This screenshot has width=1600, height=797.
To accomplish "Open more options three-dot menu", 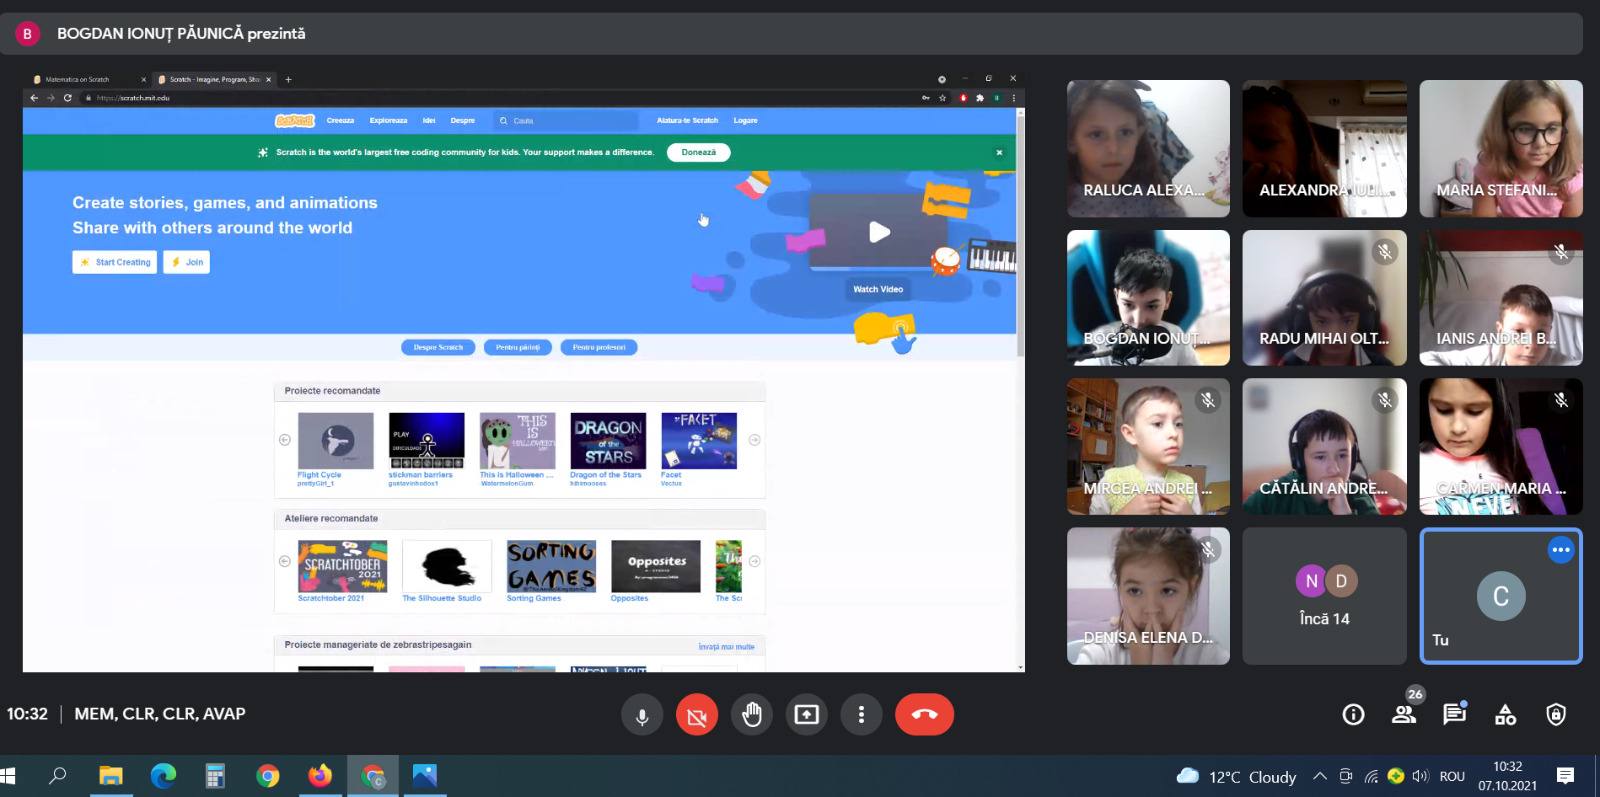I will (861, 715).
